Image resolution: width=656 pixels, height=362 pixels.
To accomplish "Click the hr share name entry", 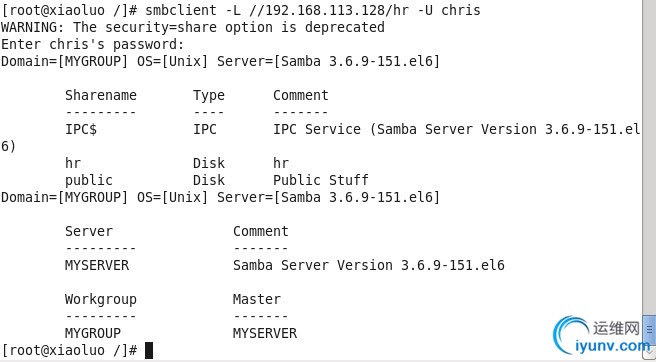I will click(x=73, y=163).
